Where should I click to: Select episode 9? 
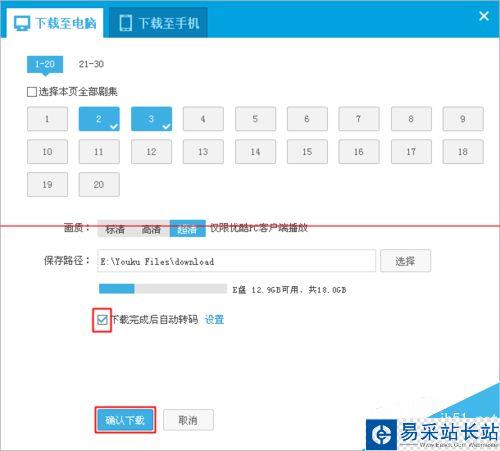point(463,119)
